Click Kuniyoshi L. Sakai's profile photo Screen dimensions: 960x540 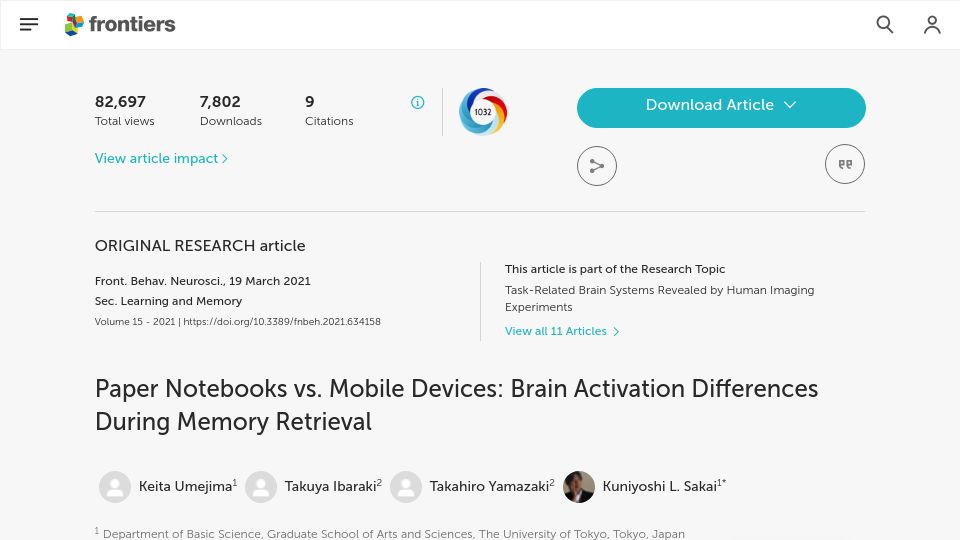579,487
